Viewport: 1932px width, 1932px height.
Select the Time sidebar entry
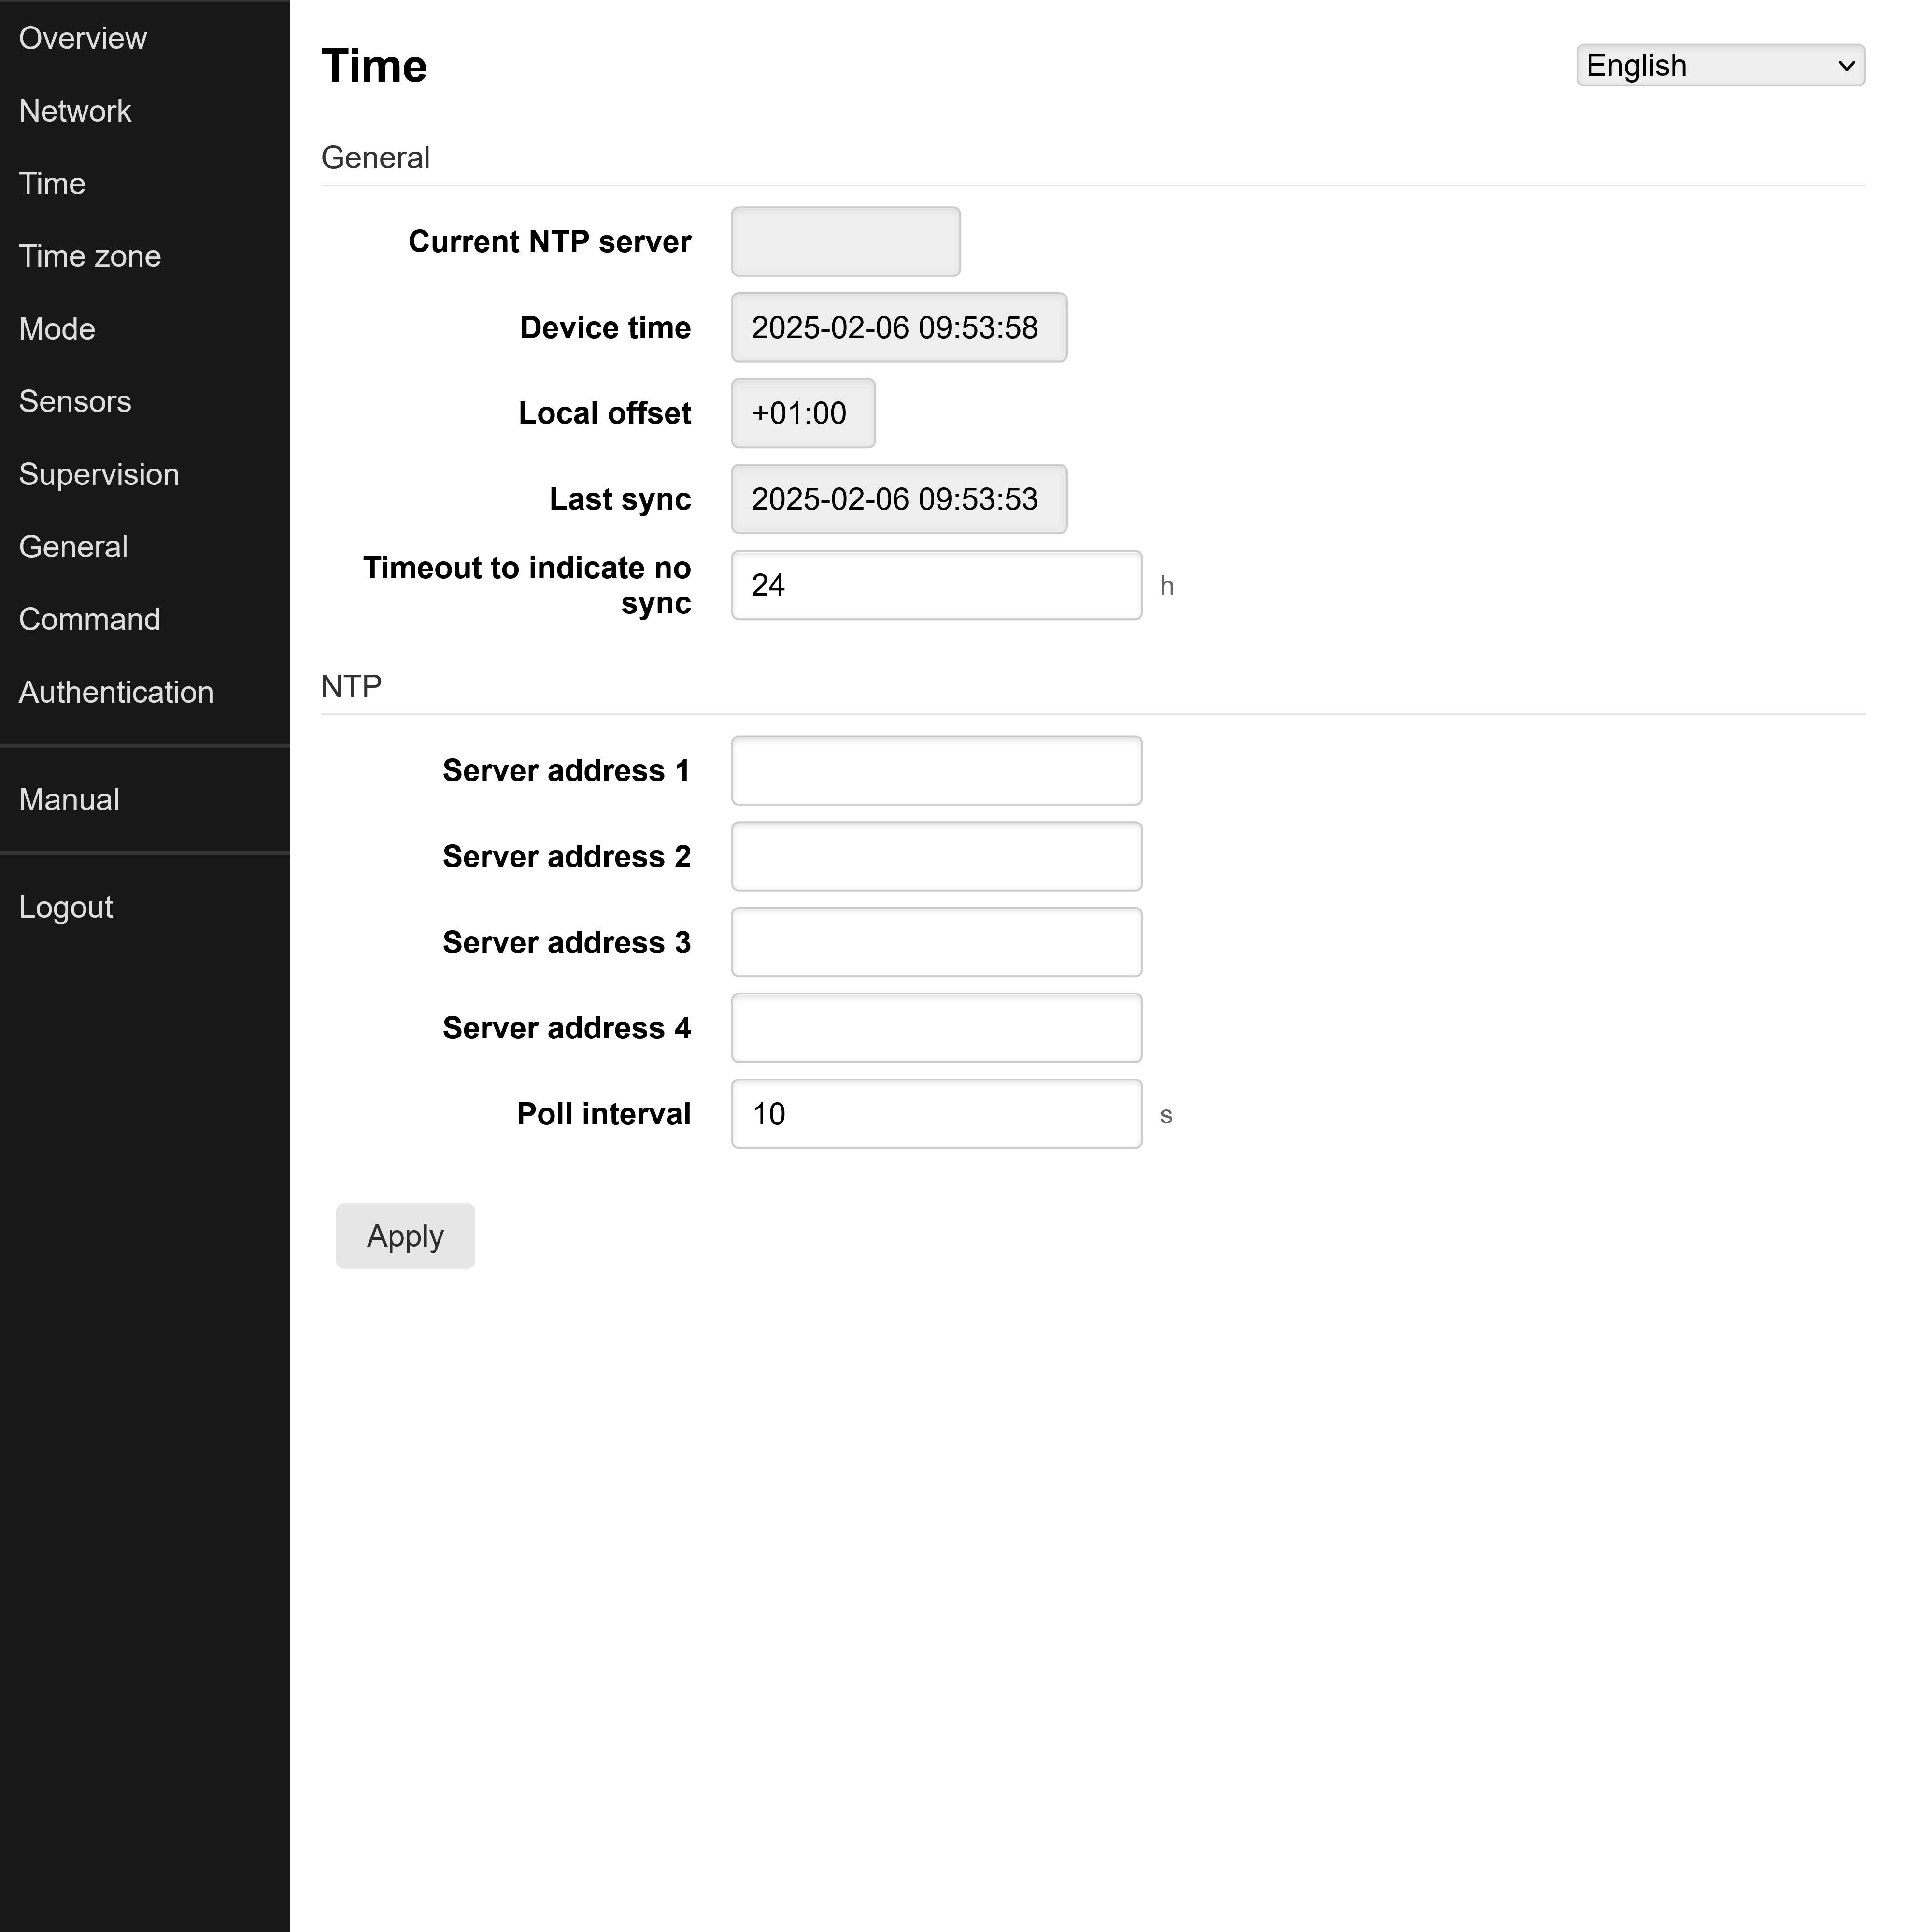tap(52, 183)
